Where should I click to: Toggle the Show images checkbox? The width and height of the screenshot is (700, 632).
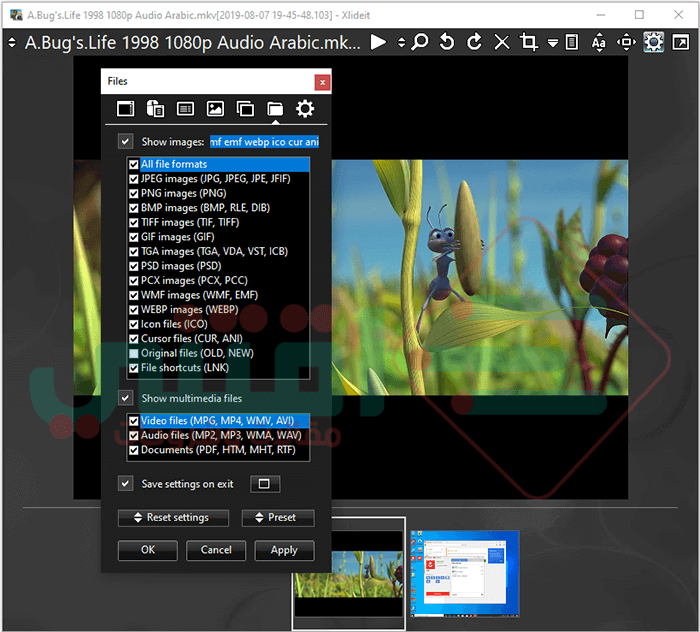[125, 142]
